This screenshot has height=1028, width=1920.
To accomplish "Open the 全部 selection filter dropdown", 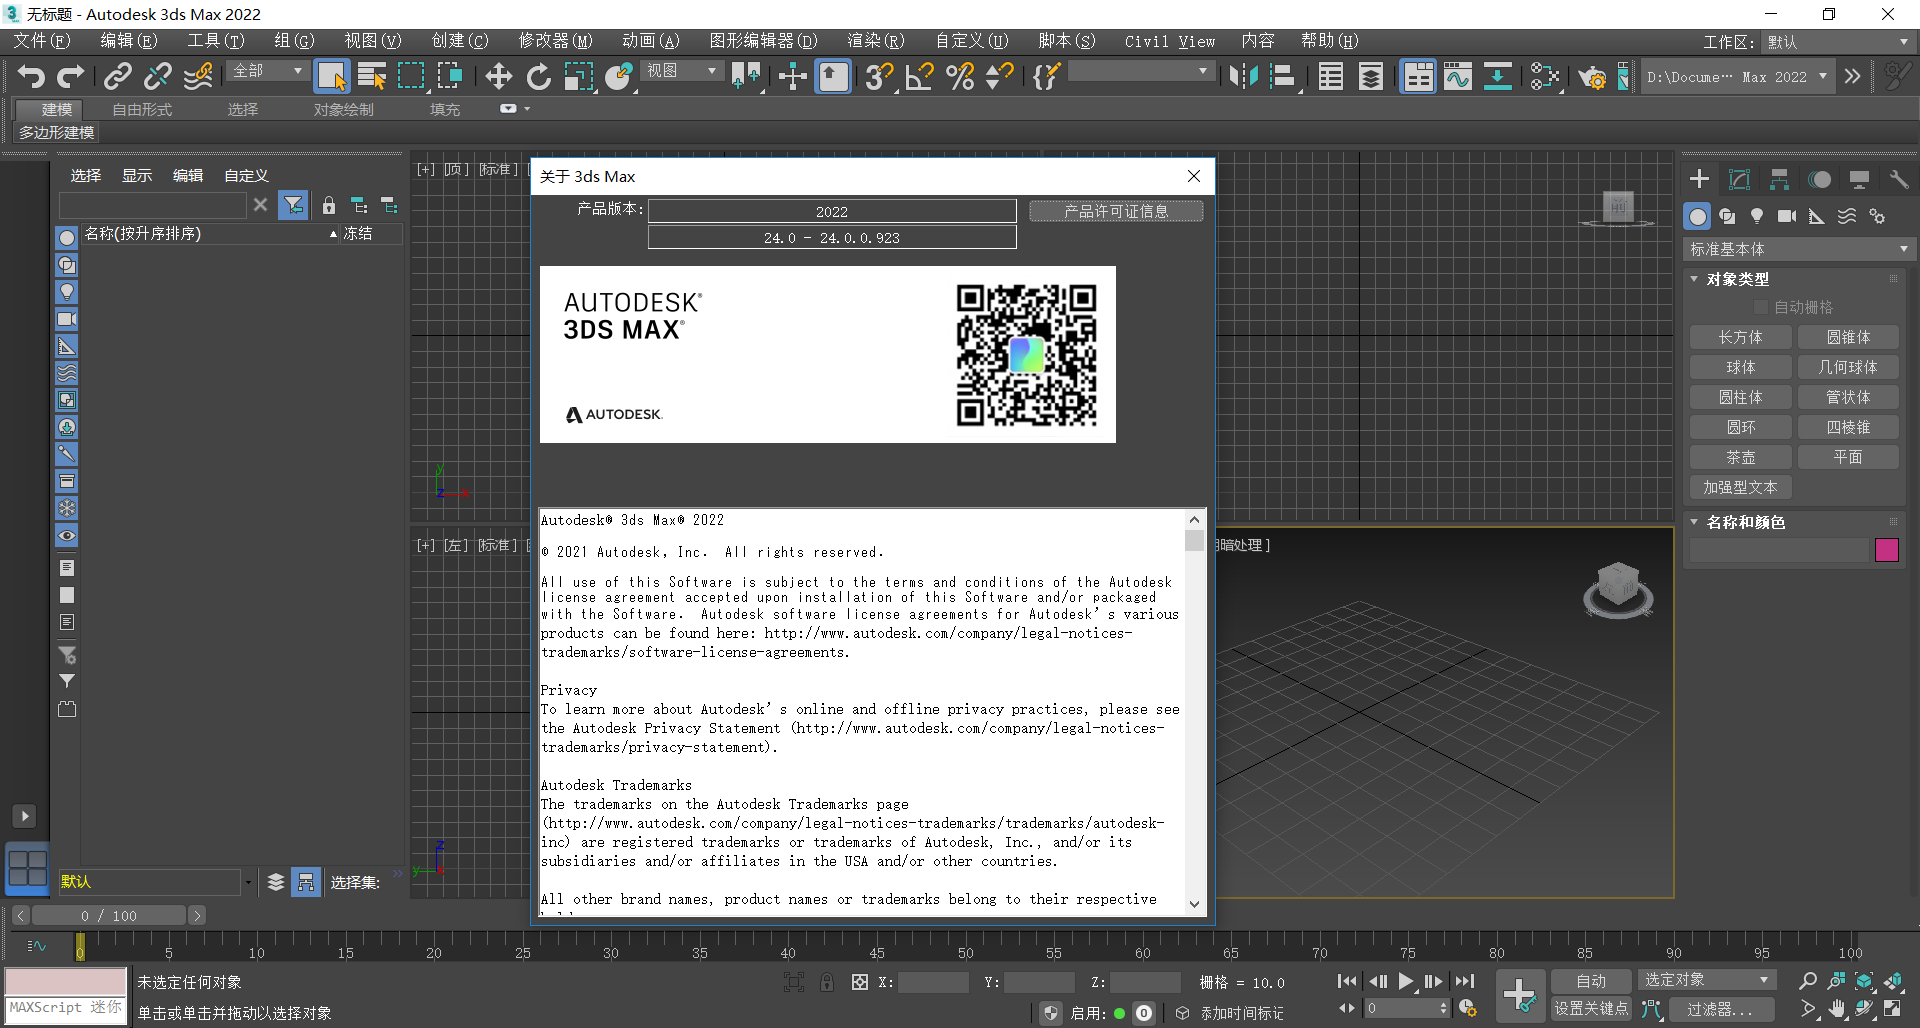I will tap(267, 71).
